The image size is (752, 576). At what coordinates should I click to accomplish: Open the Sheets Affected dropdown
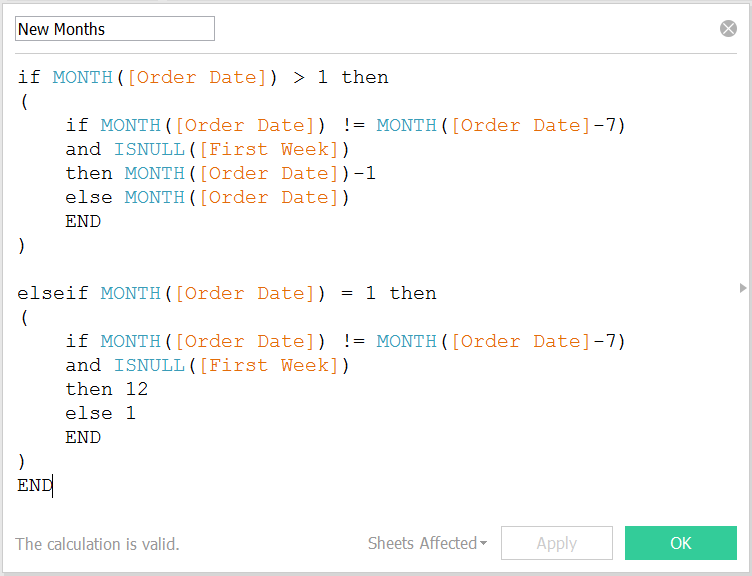tap(427, 543)
